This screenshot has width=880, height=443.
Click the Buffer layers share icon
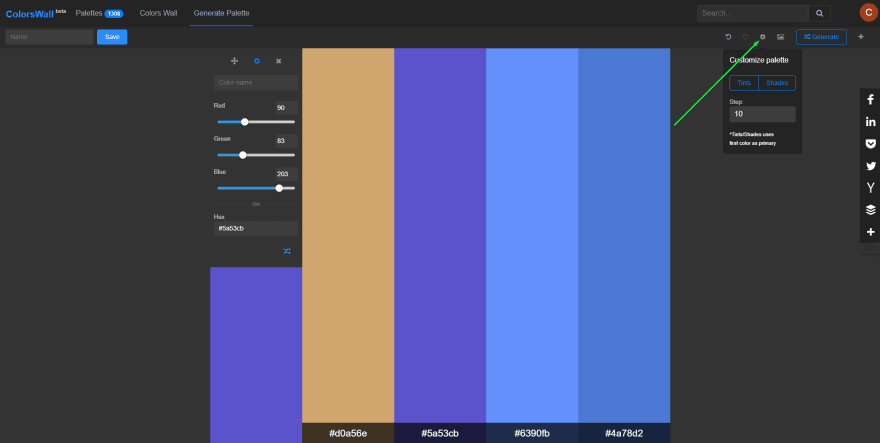(x=870, y=210)
